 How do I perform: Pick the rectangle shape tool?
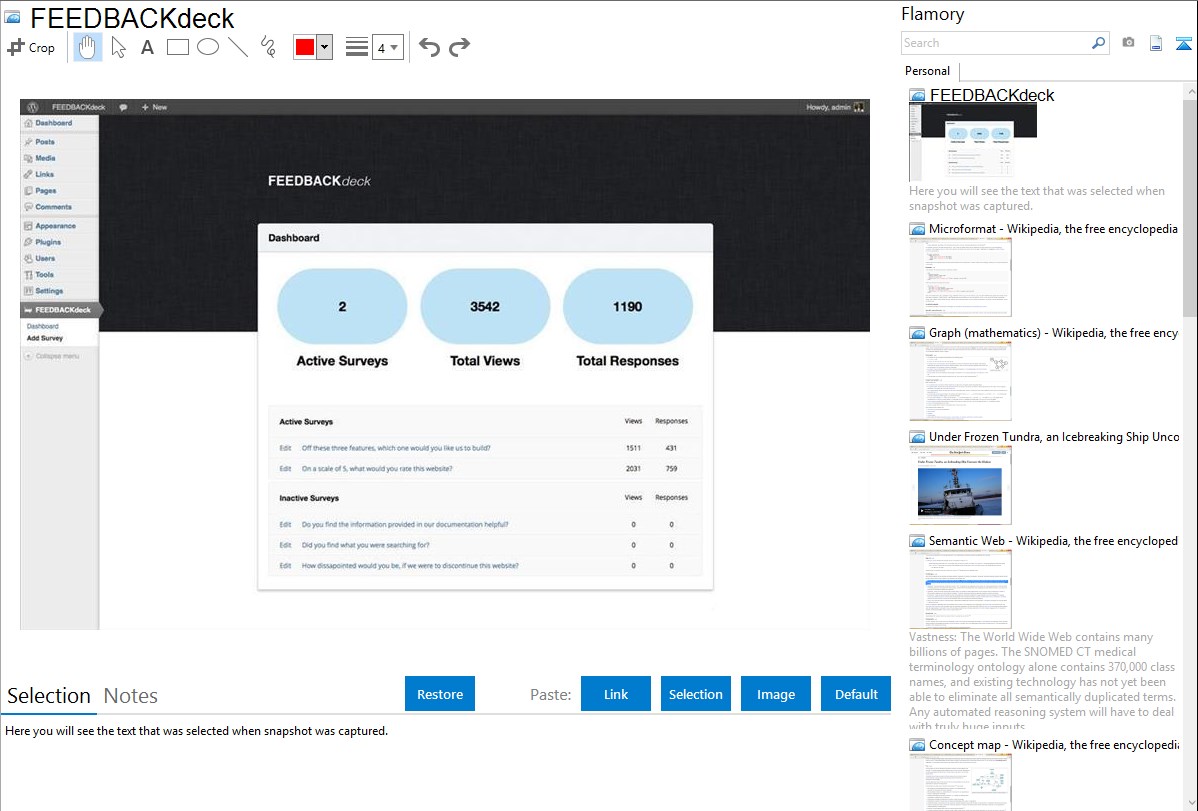177,47
